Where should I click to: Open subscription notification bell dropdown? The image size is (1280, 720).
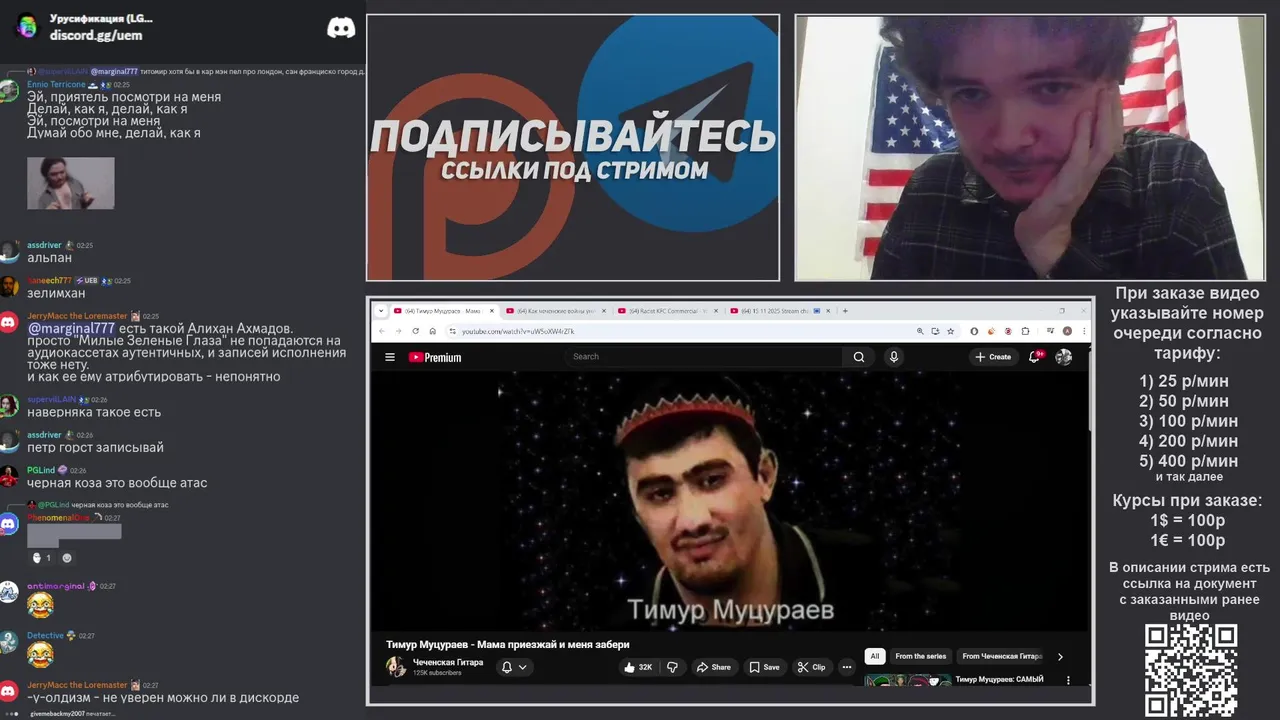click(x=514, y=667)
